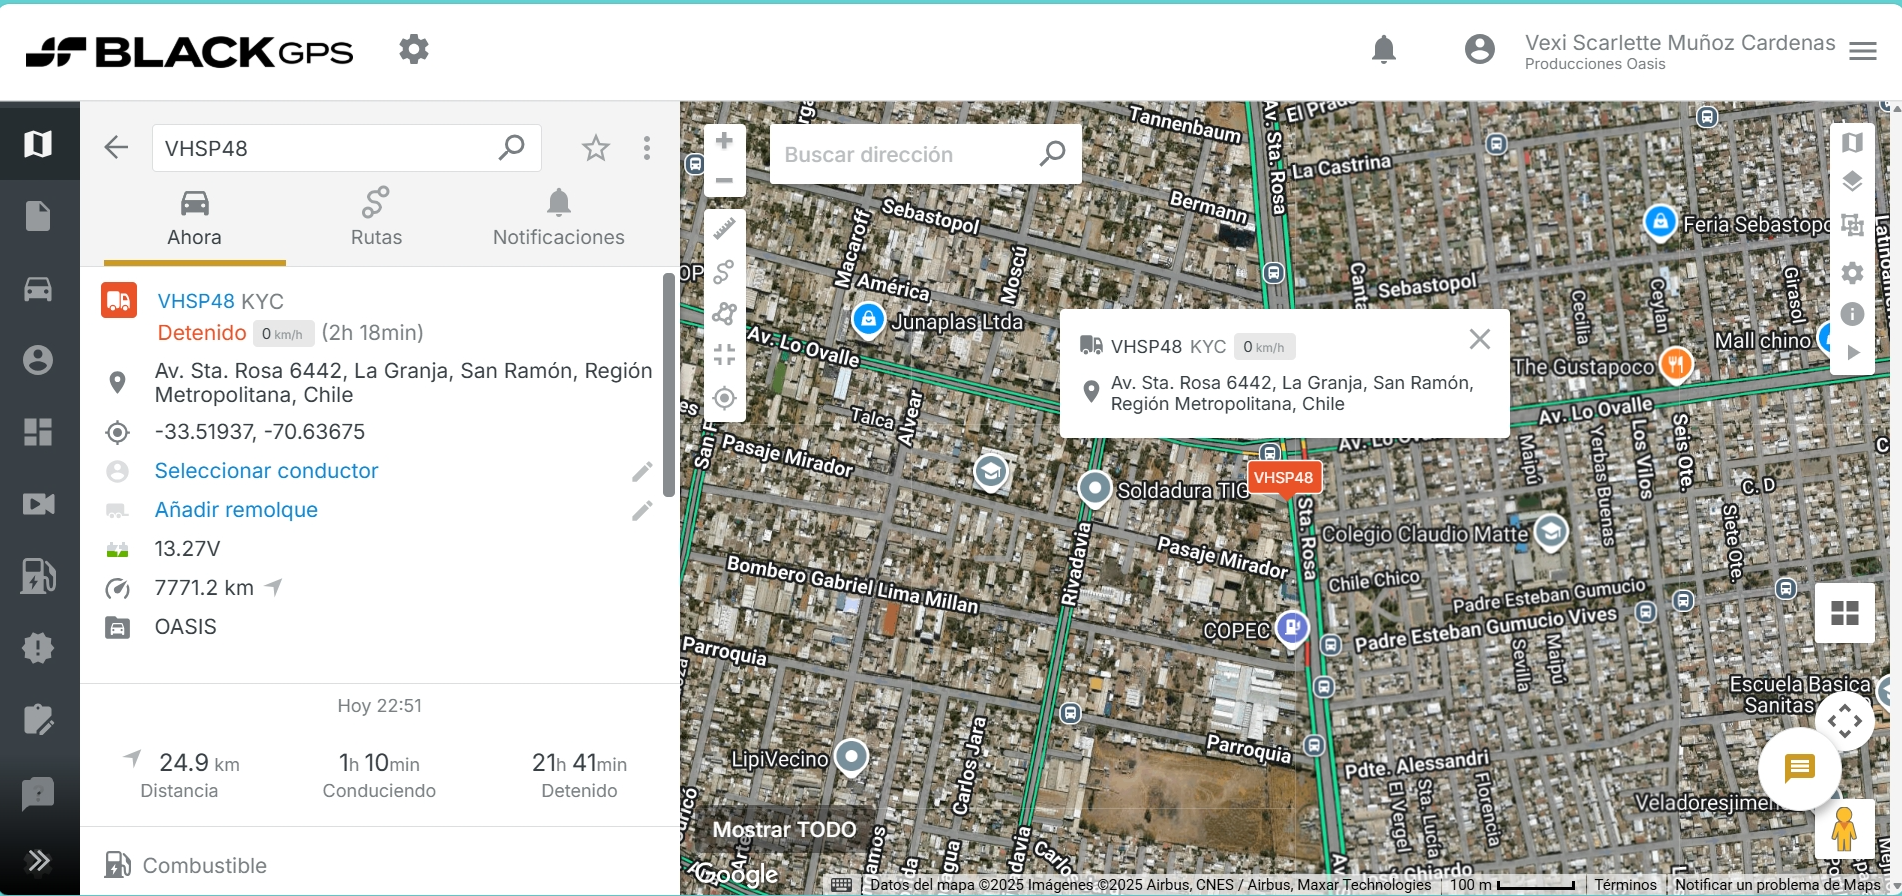Center map with locate target icon
Screen dimensions: 1902x896
pyautogui.click(x=725, y=398)
